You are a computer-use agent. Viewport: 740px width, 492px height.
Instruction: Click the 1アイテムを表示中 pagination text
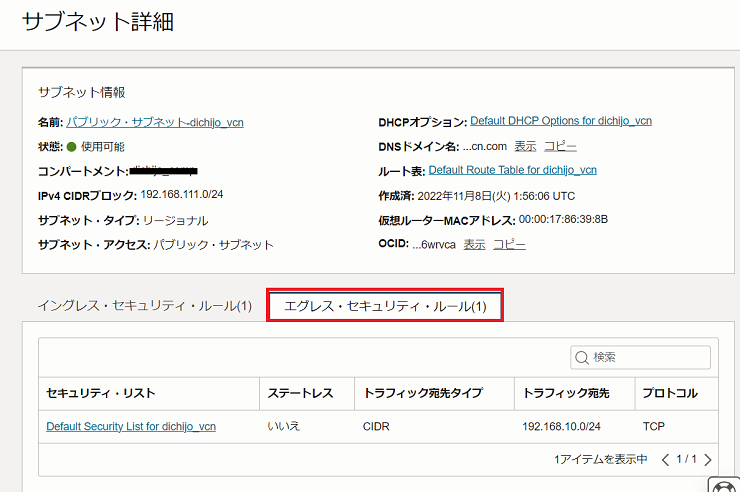coord(601,459)
